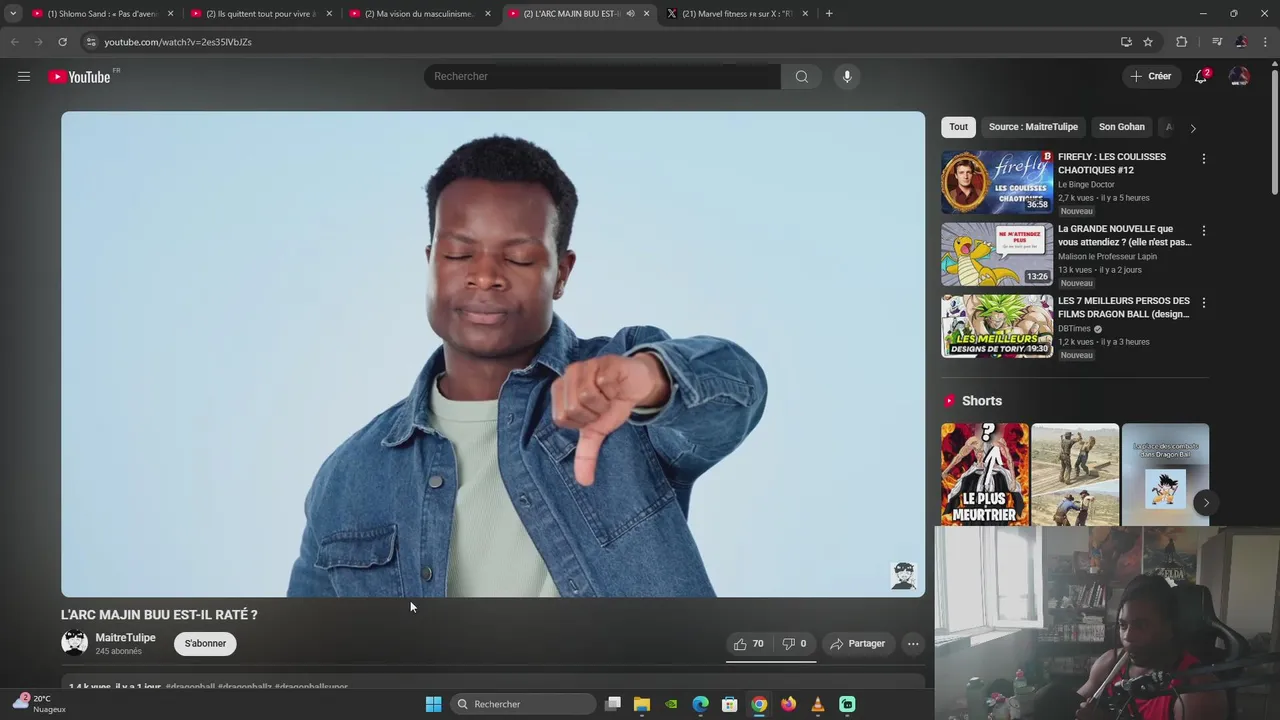Open Le Binge Doctor channel name

pos(1086,185)
